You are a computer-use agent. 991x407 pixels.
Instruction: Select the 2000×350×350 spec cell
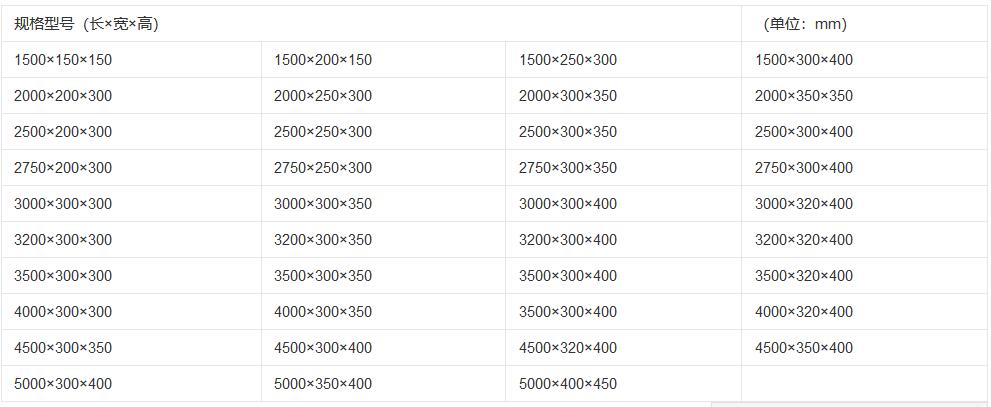click(x=804, y=96)
